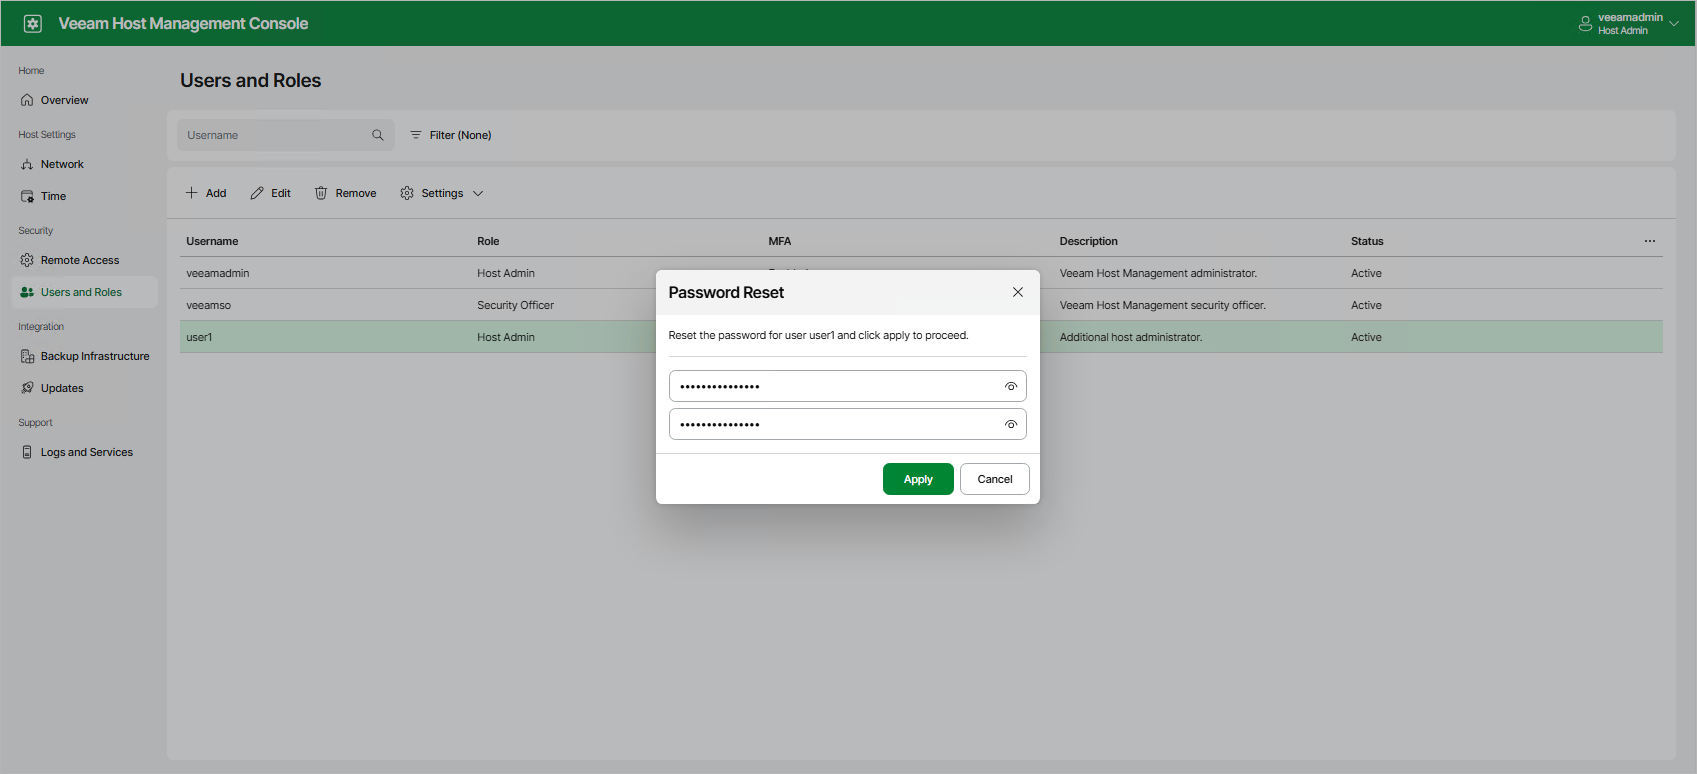Select Users and Roles in sidebar
The image size is (1697, 774).
pyautogui.click(x=84, y=292)
